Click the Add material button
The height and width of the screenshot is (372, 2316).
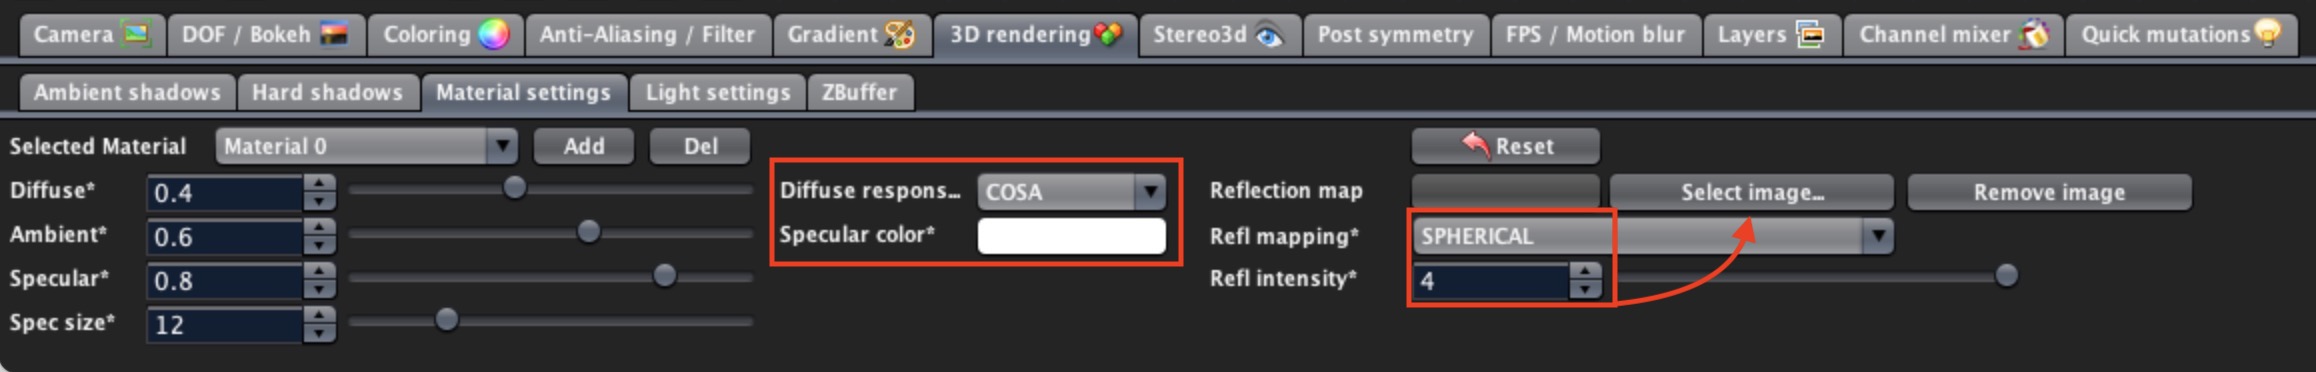[x=584, y=146]
